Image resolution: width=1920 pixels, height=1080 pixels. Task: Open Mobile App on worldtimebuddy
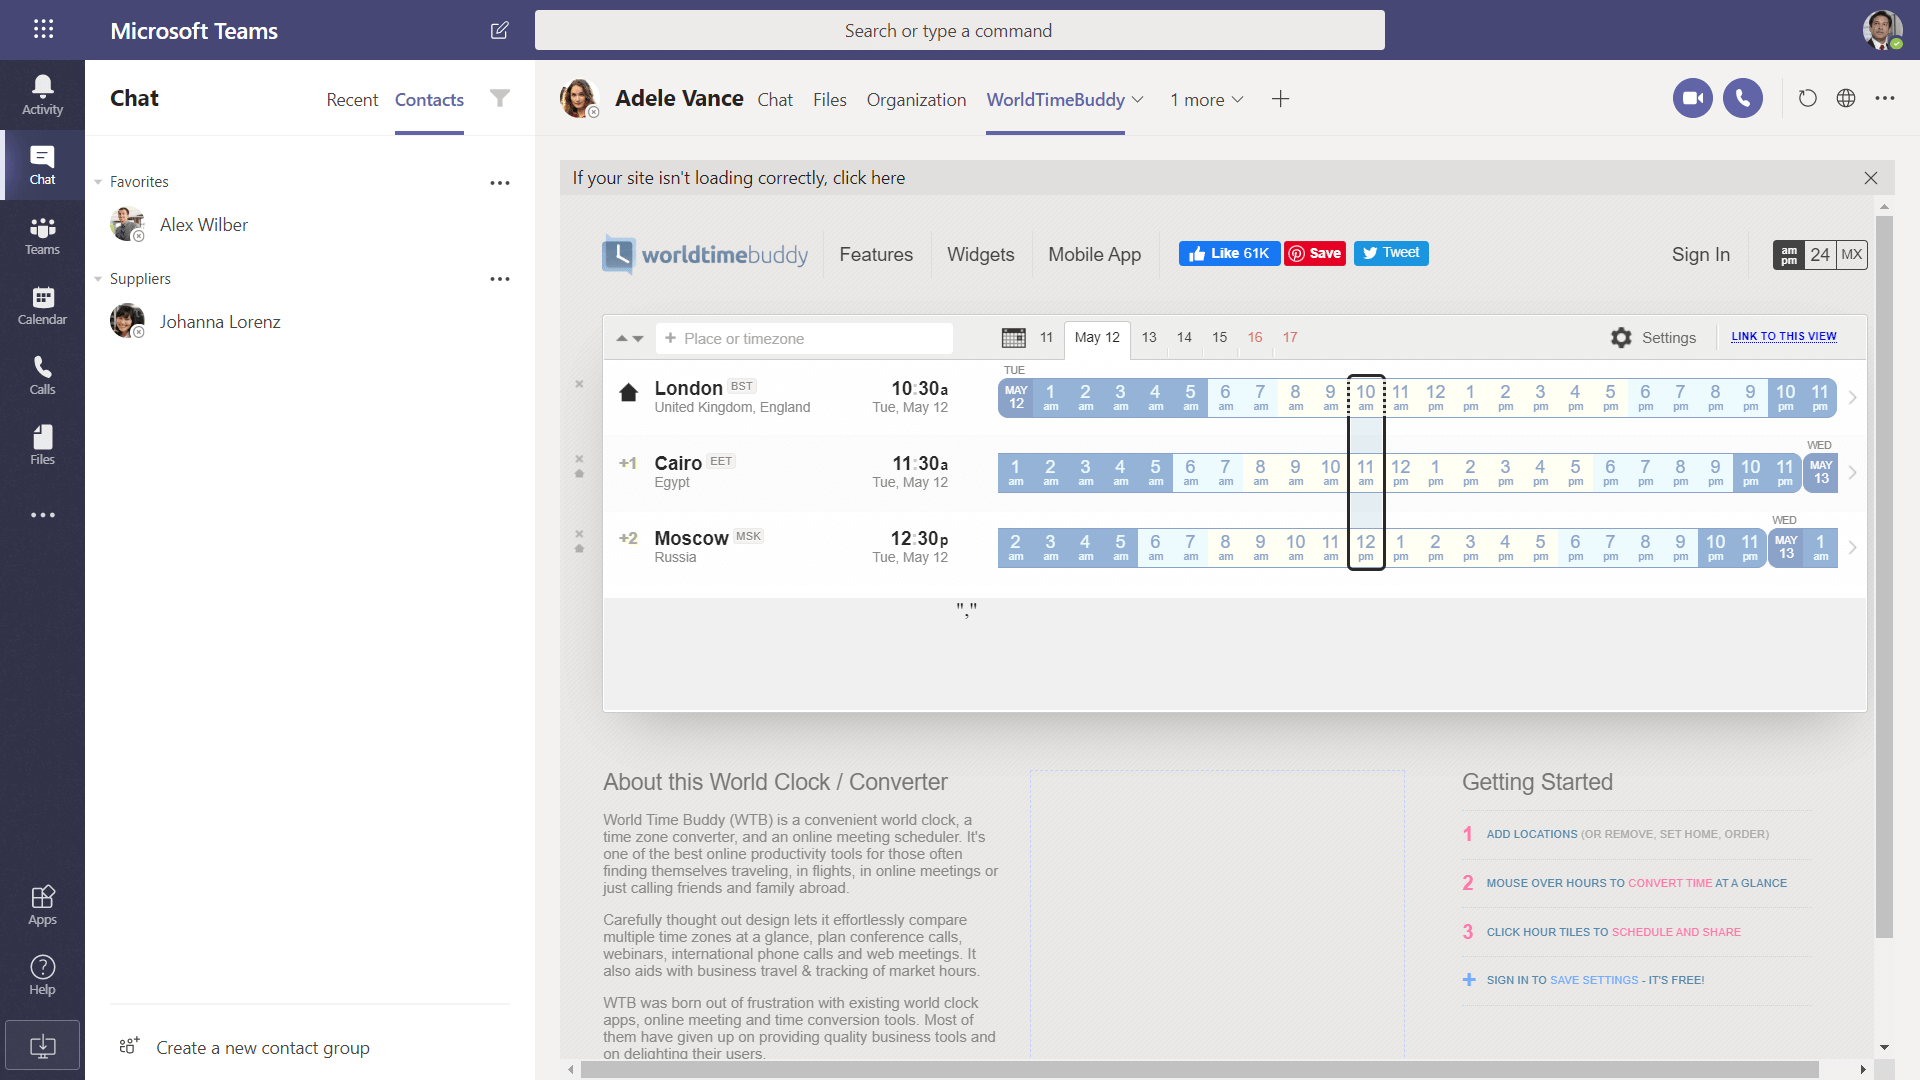tap(1095, 255)
